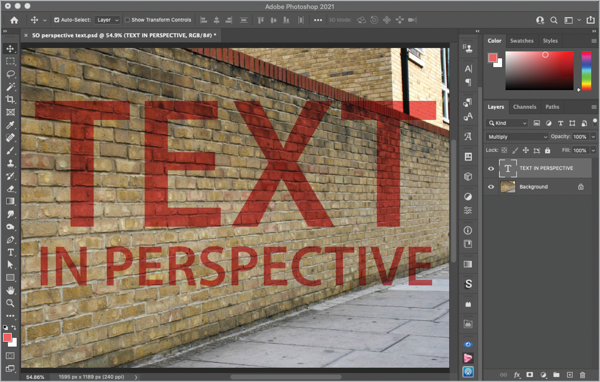Select the Eyedropper tool

click(10, 125)
